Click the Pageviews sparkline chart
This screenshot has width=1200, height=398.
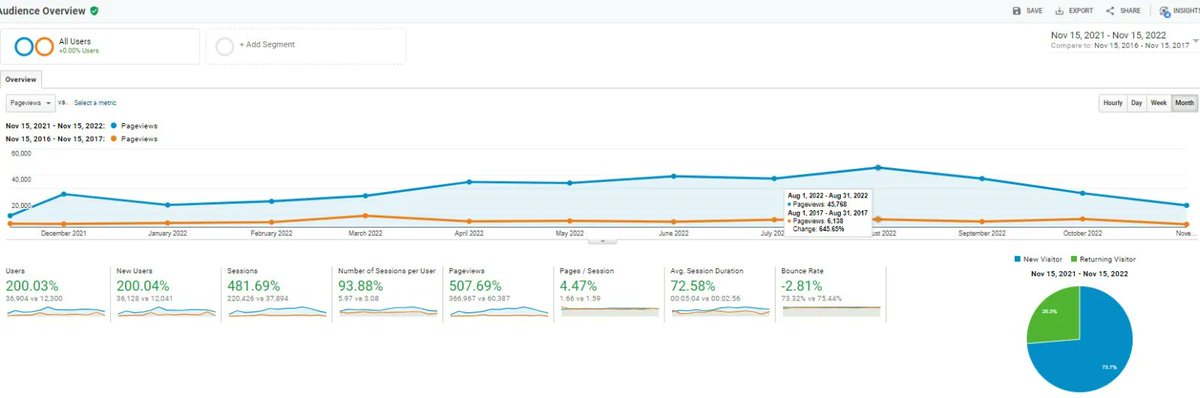499,311
